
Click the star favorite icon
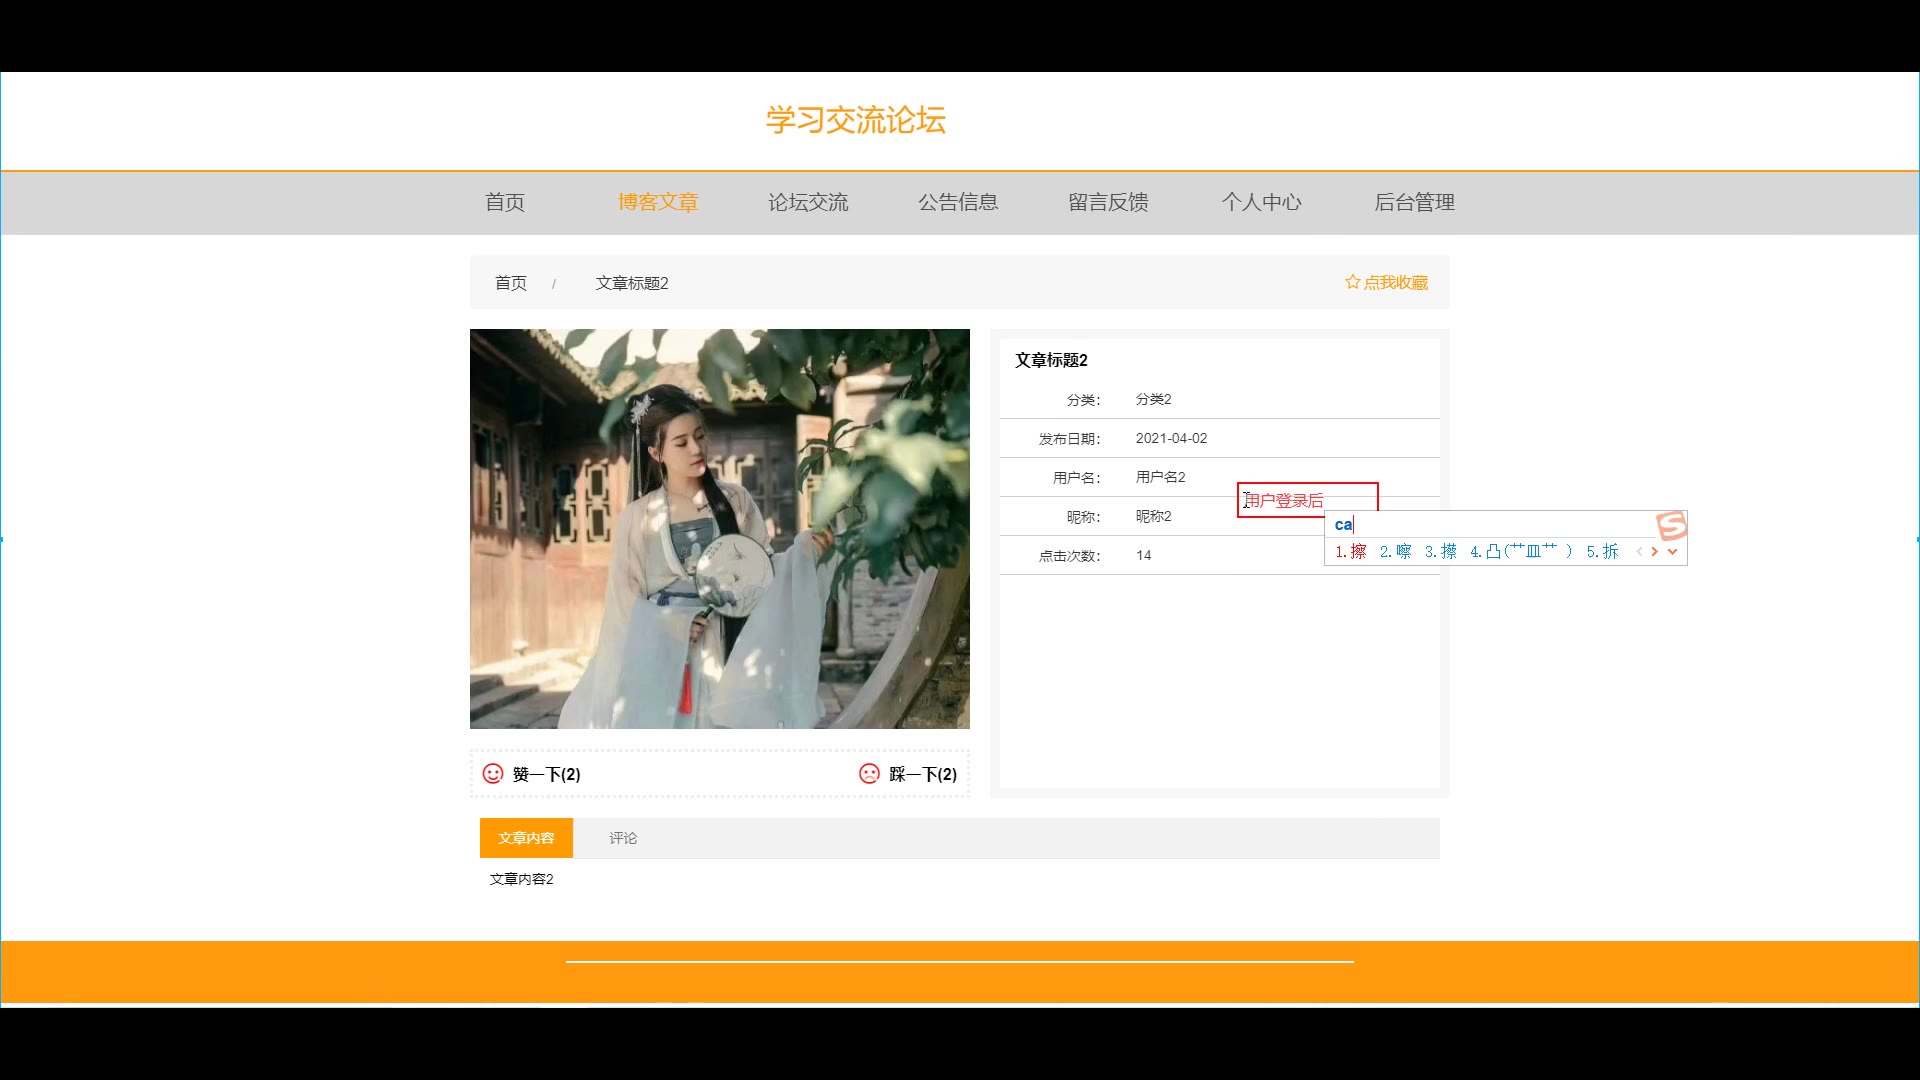[x=1352, y=282]
